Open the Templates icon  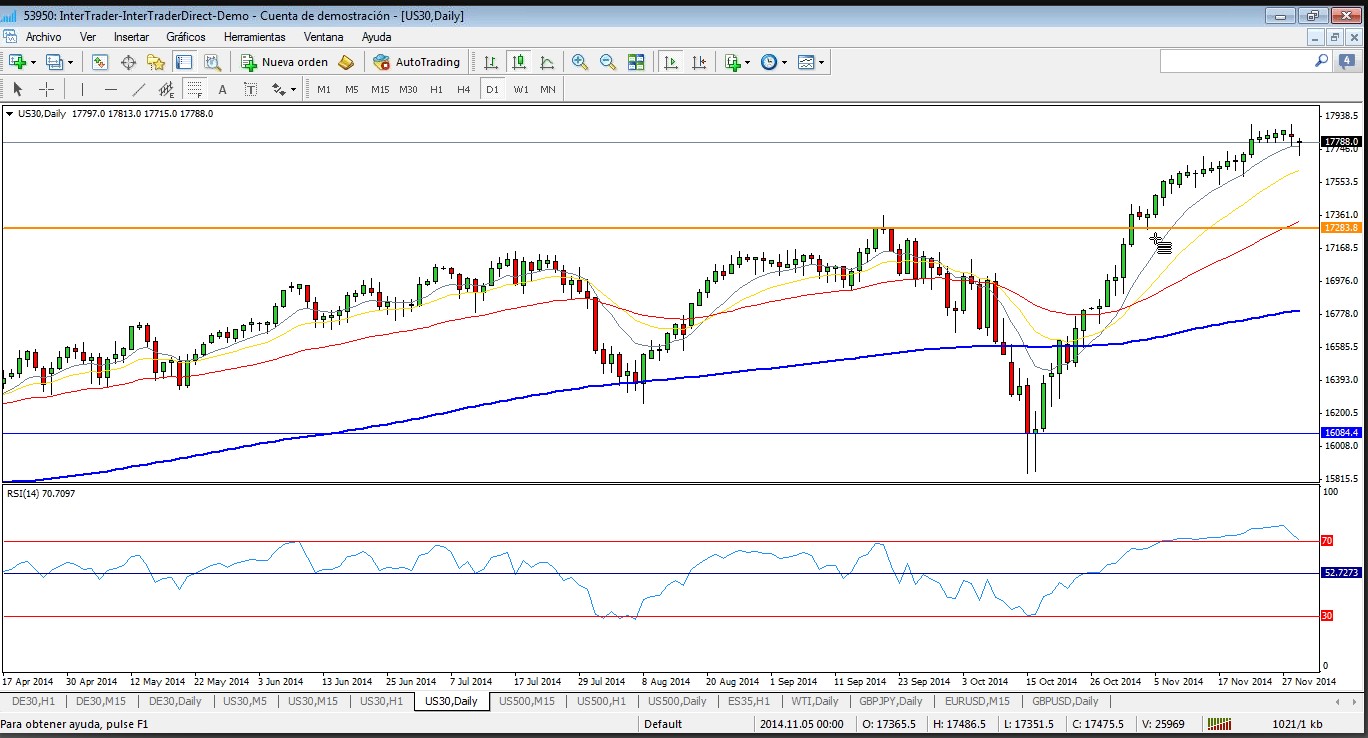click(x=807, y=62)
